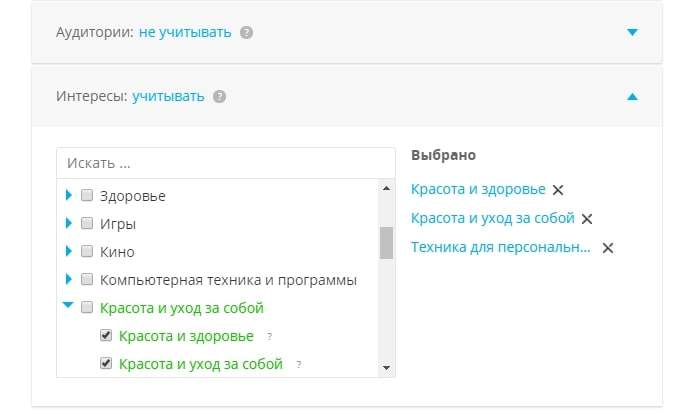
Task: Click the Искать search field
Action: pos(225,162)
